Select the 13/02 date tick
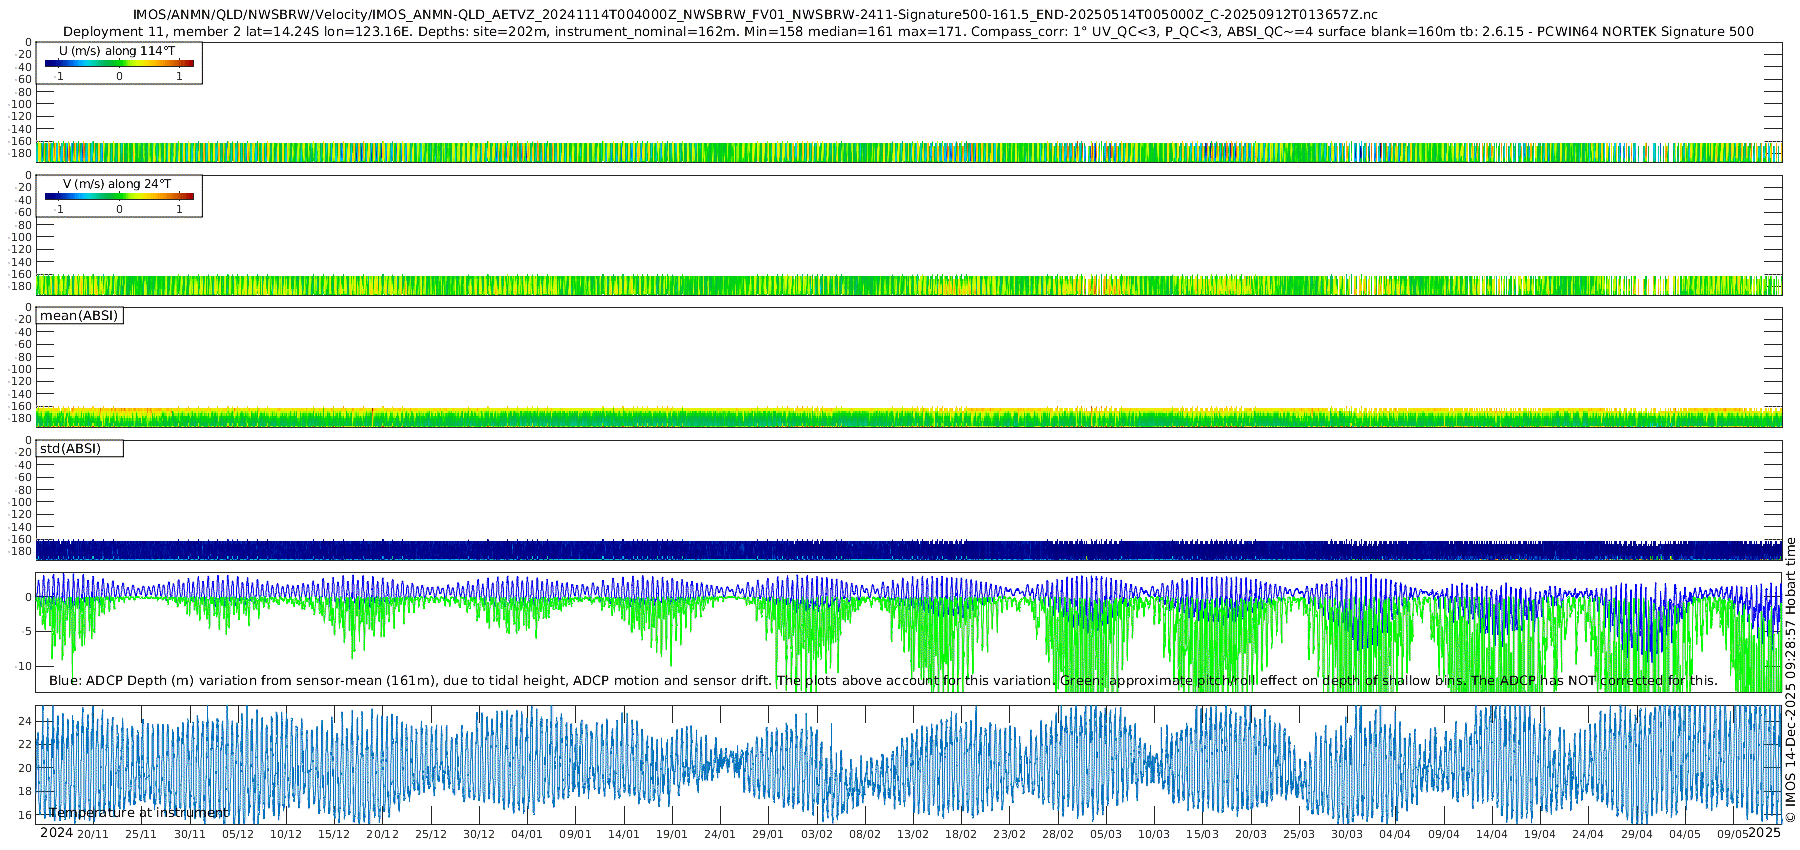1800x850 pixels. click(913, 834)
